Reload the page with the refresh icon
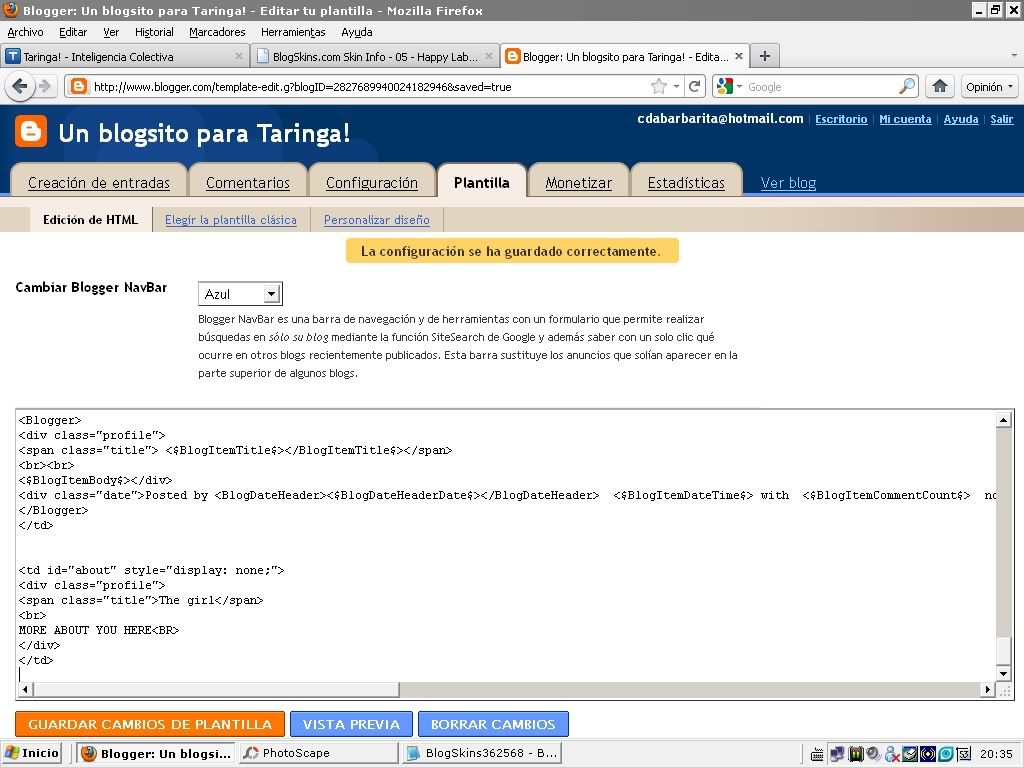Viewport: 1024px width, 768px height. pos(695,86)
